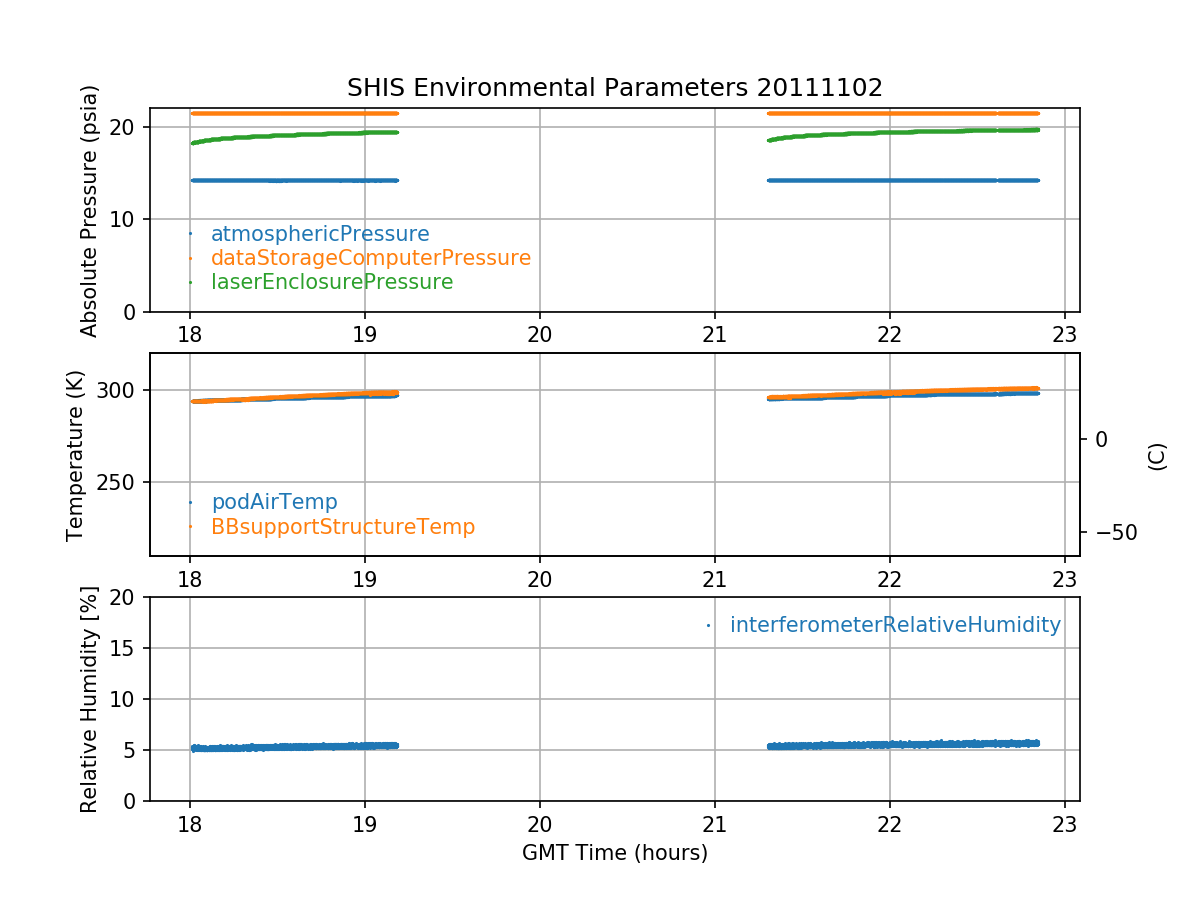The width and height of the screenshot is (1200, 900).
Task: Select the atmosphericPressure legend entry
Action: 319,234
